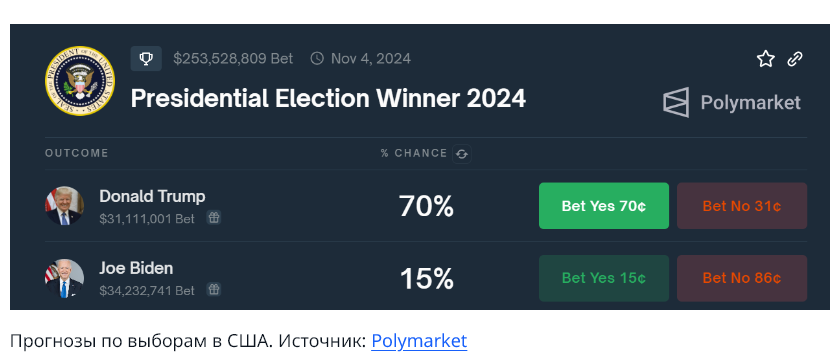Click Bet No 86¢ for Biden

742,278
